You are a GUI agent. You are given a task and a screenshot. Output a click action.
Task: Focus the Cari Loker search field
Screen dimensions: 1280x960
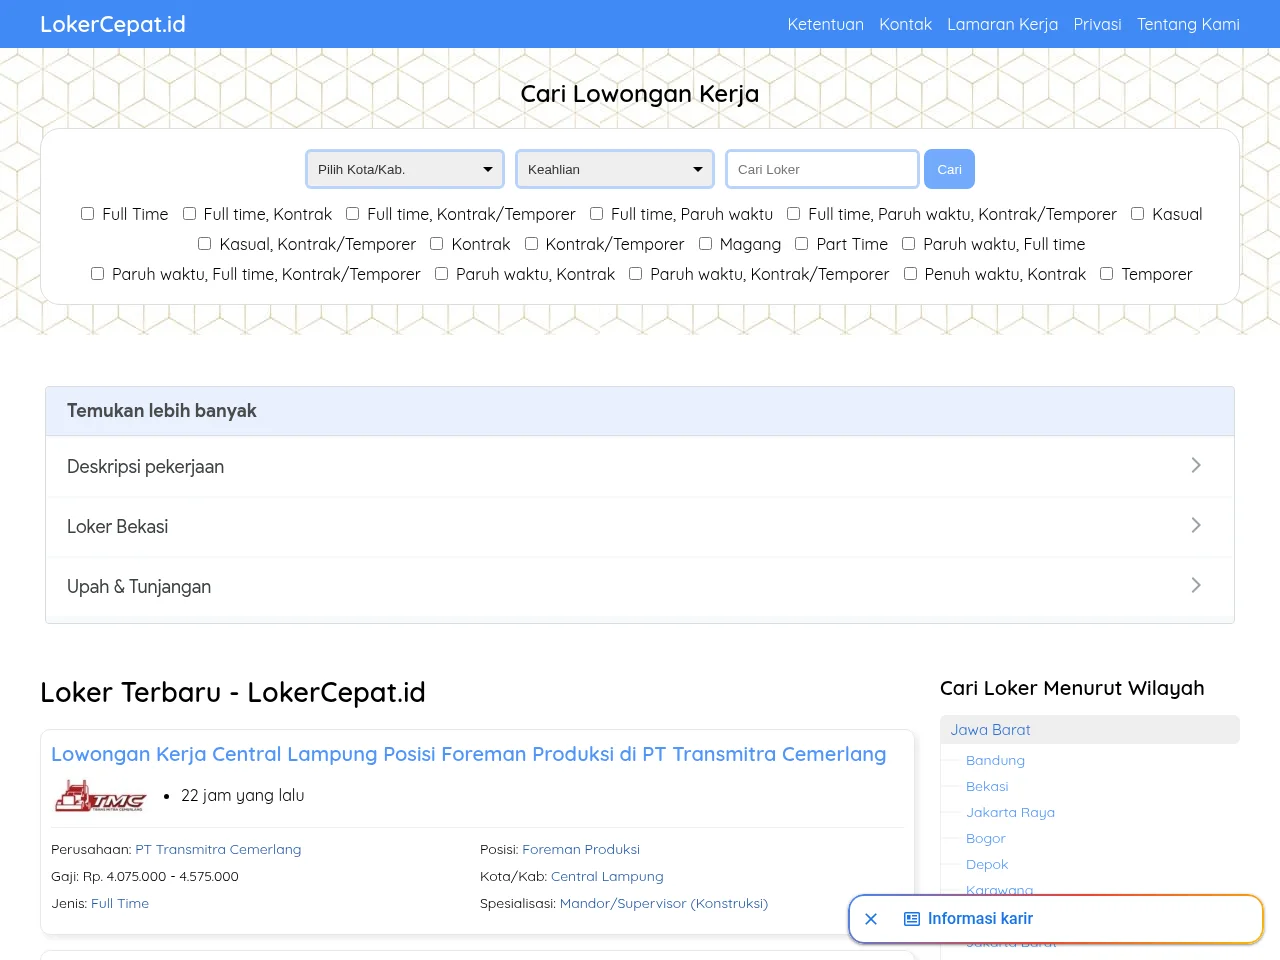[822, 169]
